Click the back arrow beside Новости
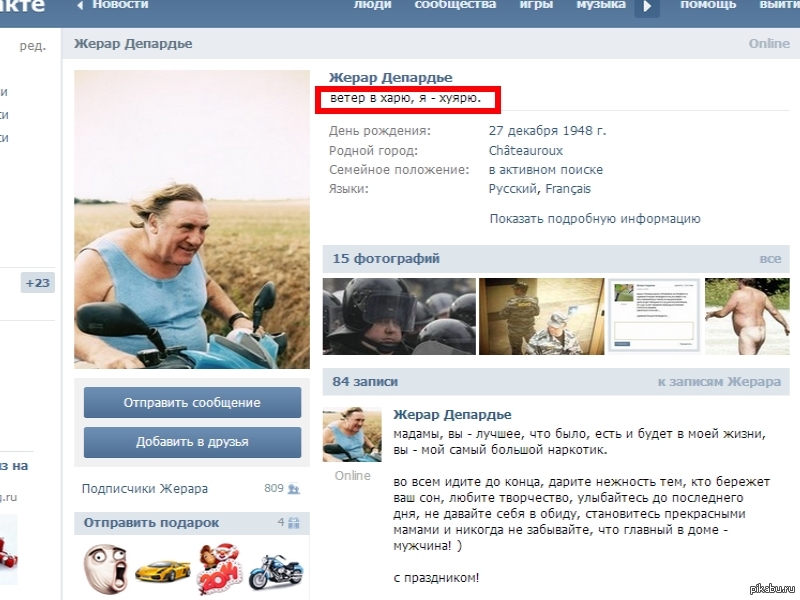Screen dimensions: 800x600 coord(80,6)
